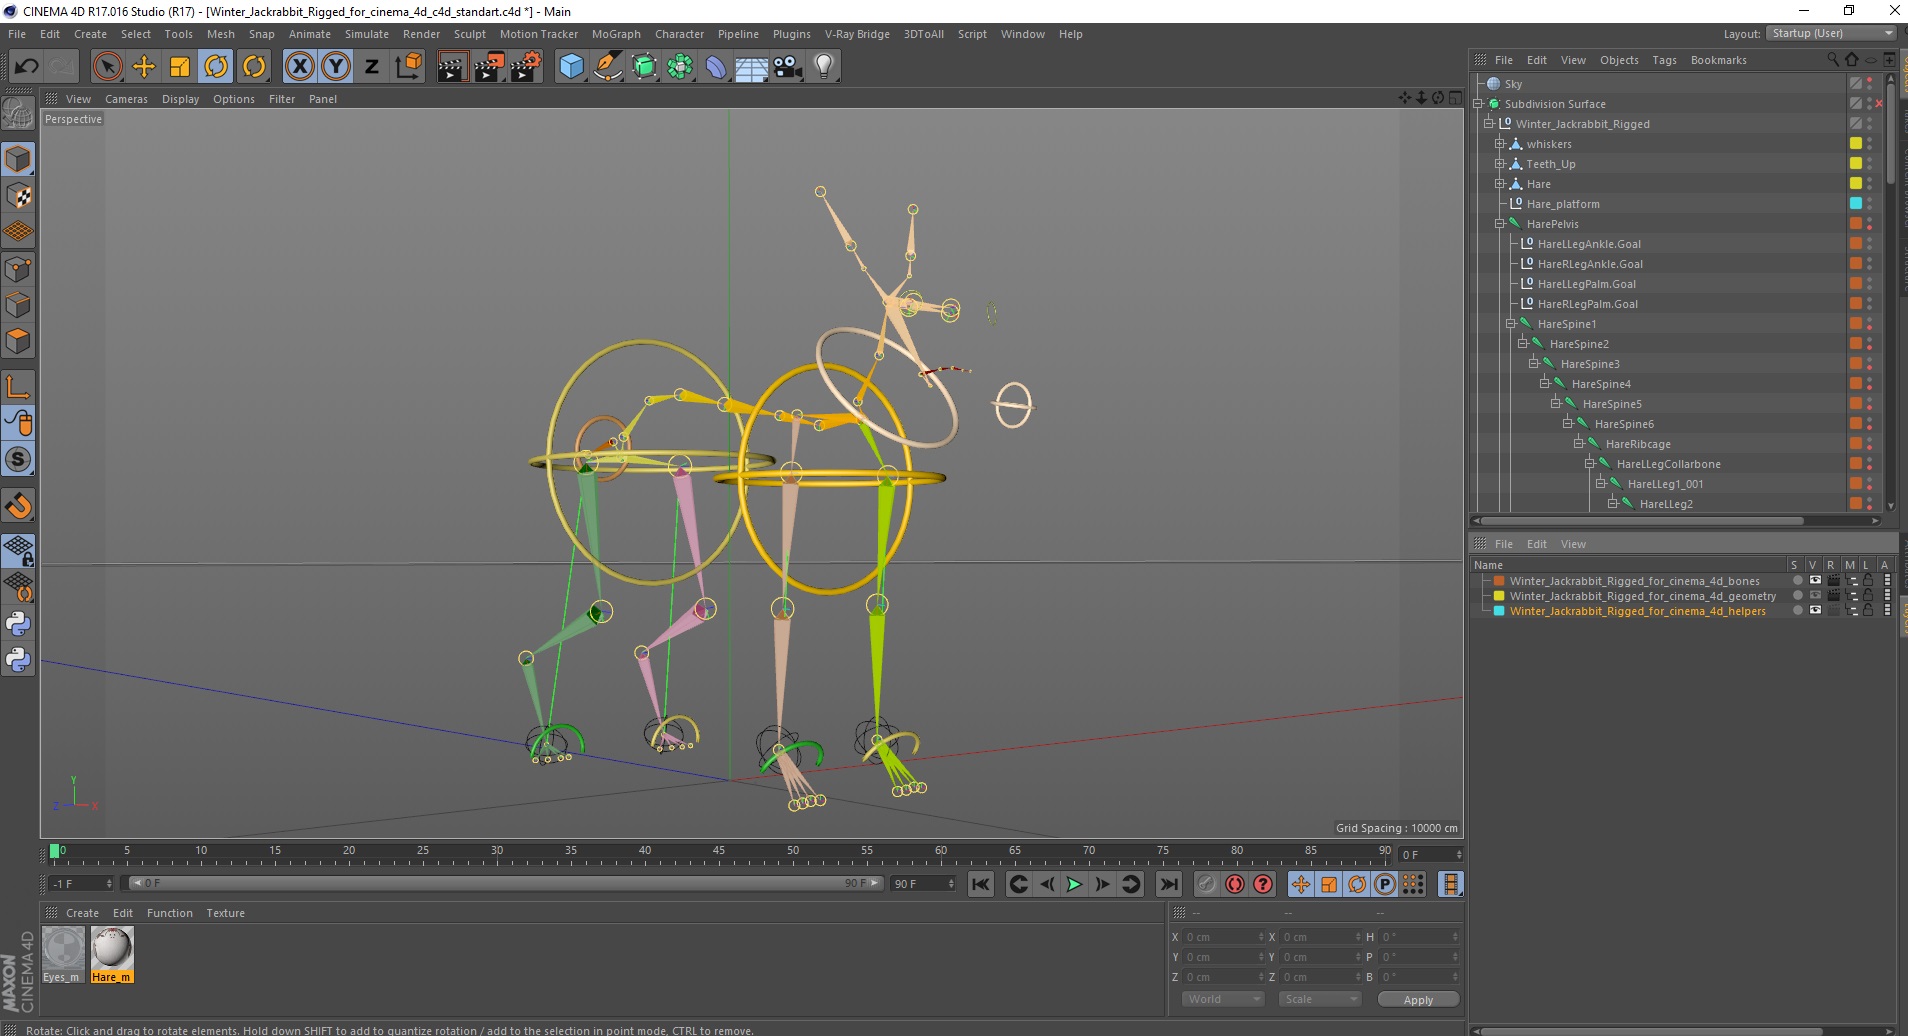Activate the Move tool
This screenshot has width=1908, height=1036.
click(144, 67)
